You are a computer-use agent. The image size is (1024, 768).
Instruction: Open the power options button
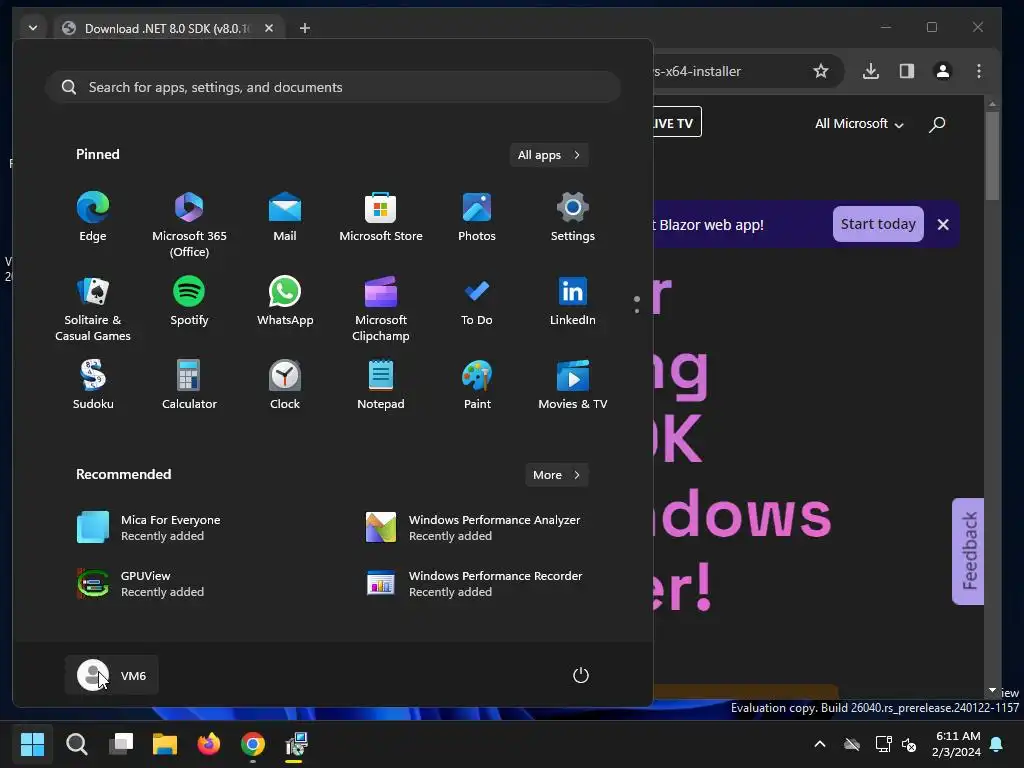[x=581, y=675]
